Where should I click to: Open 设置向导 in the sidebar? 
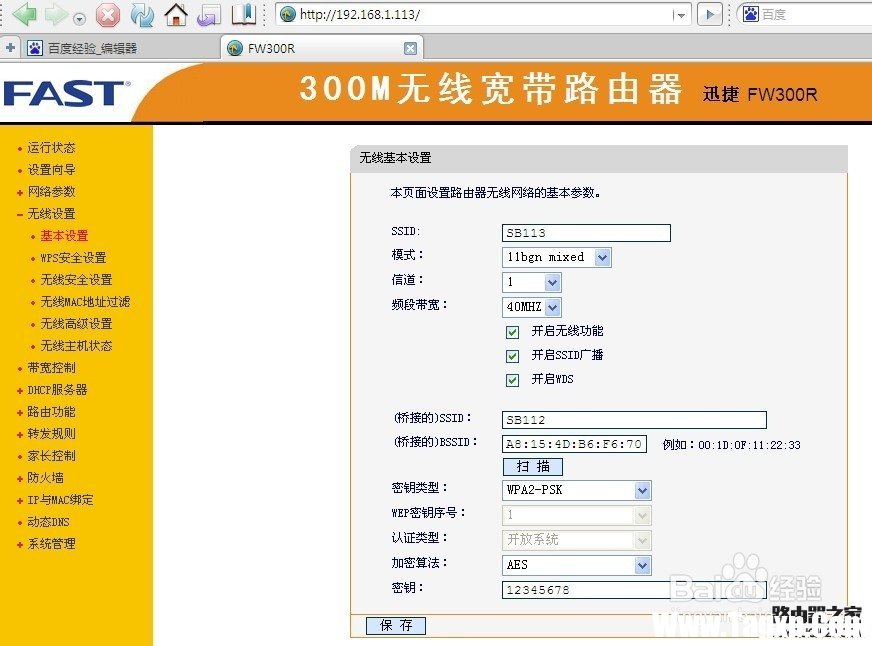51,170
